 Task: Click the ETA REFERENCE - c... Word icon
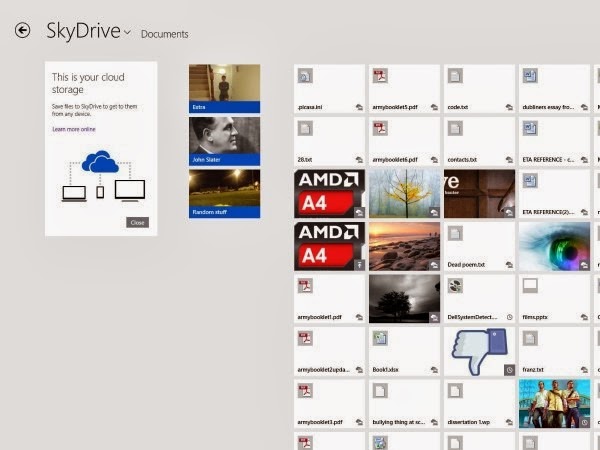pyautogui.click(x=530, y=128)
